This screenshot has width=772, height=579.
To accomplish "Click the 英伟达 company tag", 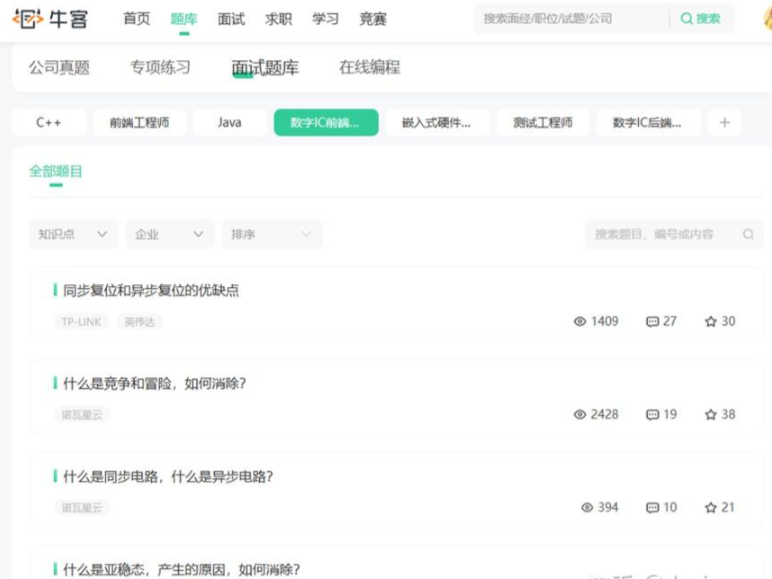I will point(139,322).
